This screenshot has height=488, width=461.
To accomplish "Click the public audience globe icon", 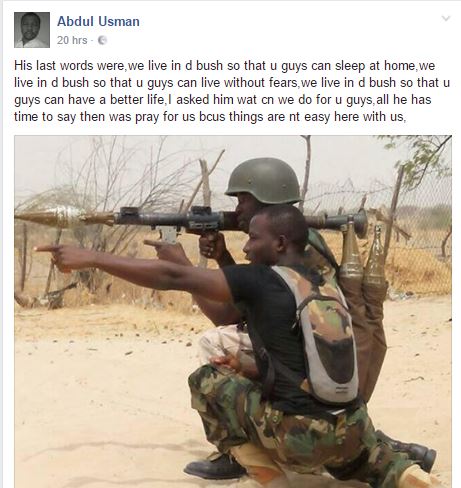I will 102,40.
